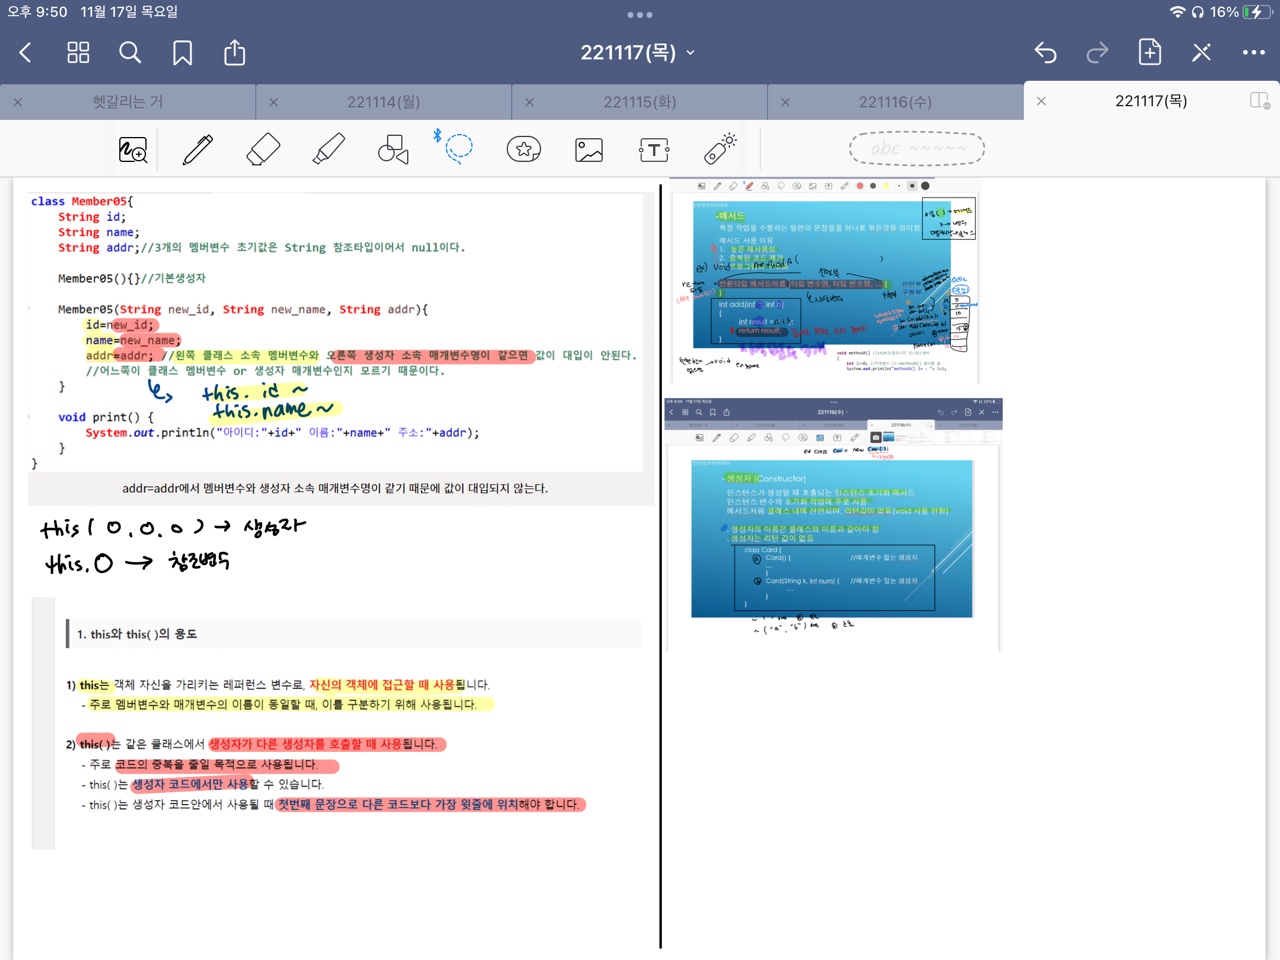Open the three-dot multitasking menu at top
This screenshot has height=960, width=1280.
pos(640,15)
